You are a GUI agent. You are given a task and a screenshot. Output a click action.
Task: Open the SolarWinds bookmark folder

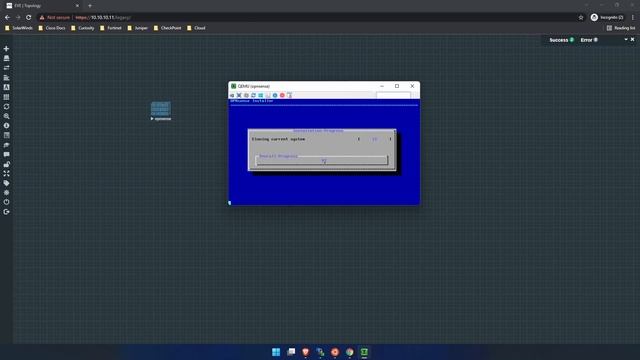[x=19, y=28]
